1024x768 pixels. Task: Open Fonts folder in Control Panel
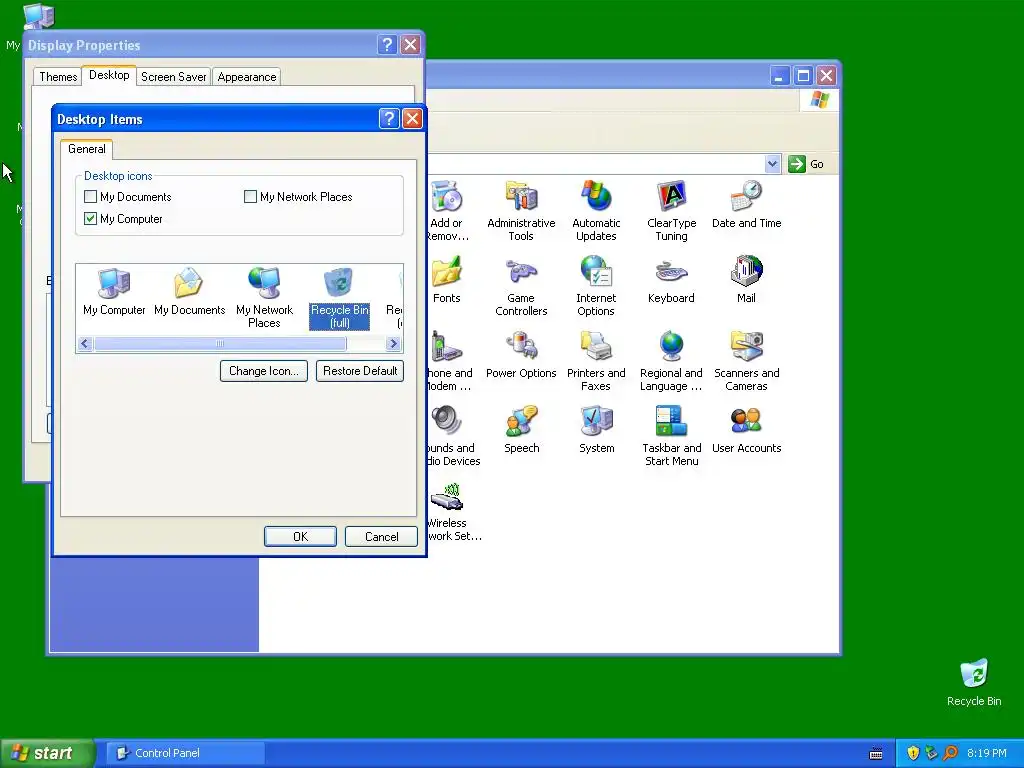[447, 280]
